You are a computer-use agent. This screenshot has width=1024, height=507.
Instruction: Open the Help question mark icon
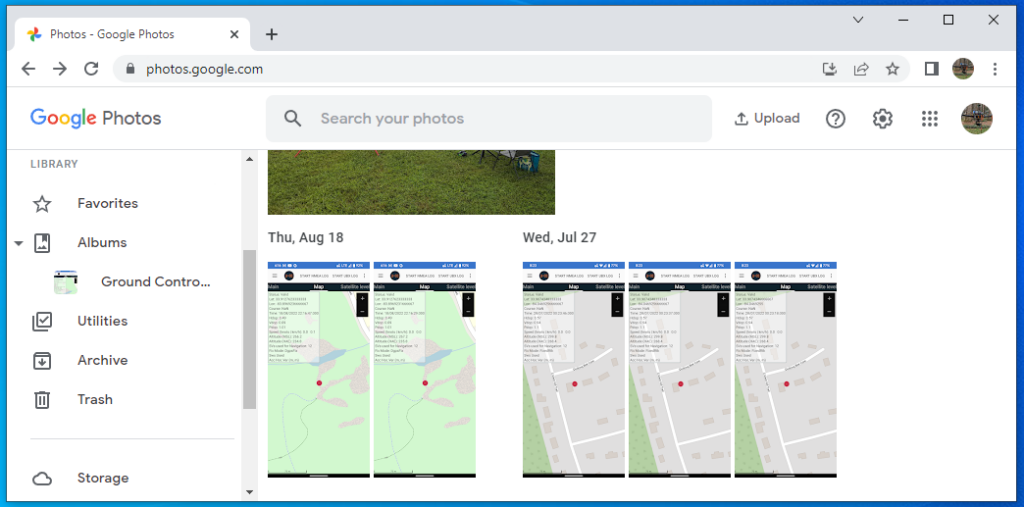[835, 118]
